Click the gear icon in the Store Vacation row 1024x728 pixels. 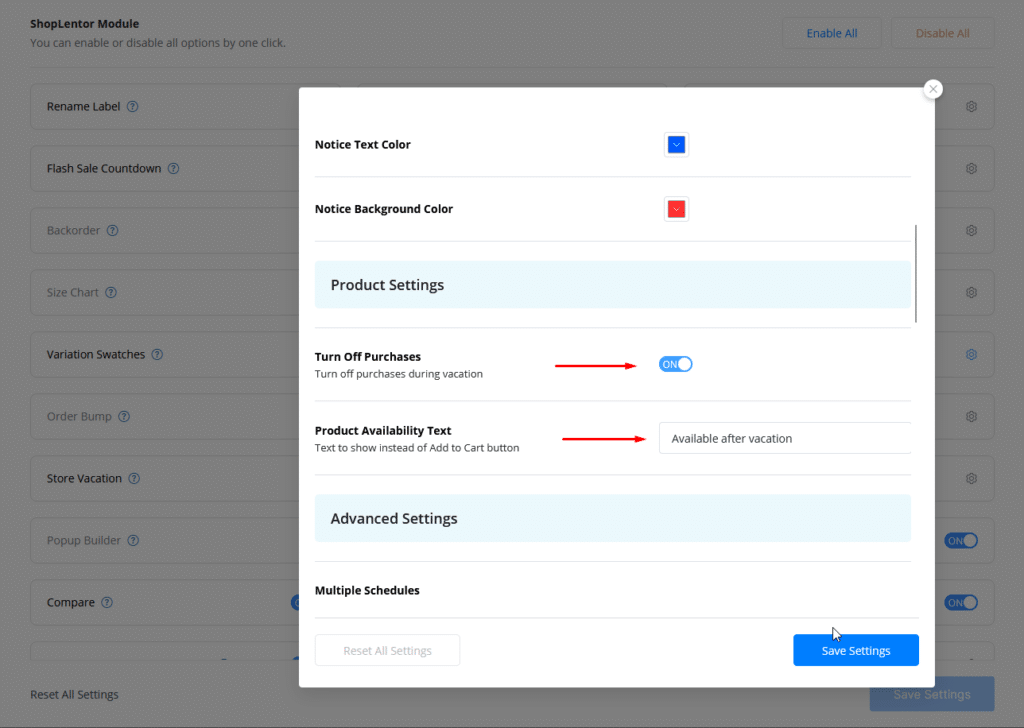point(971,479)
